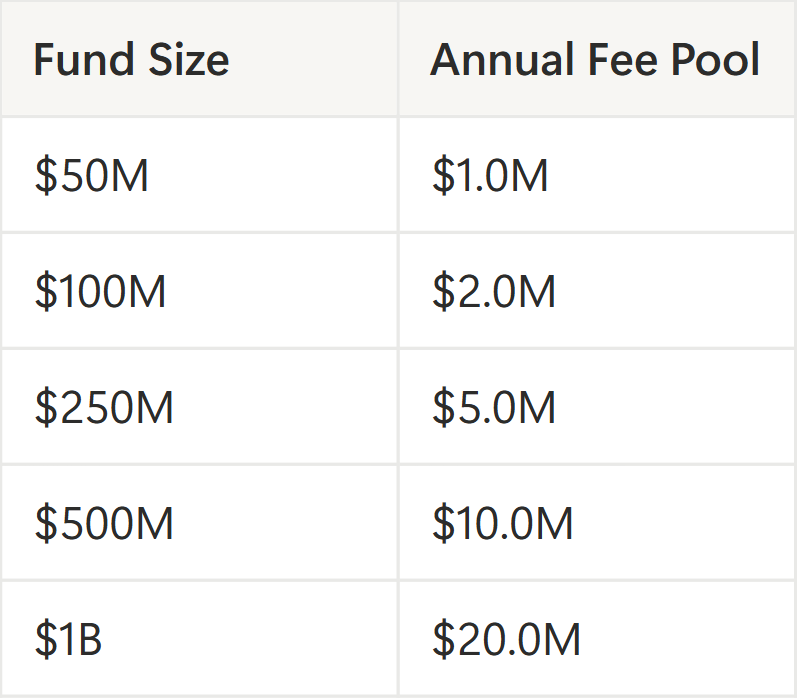This screenshot has height=700, width=797.
Task: Select the $20.0M annual fee cell
Action: pos(506,641)
